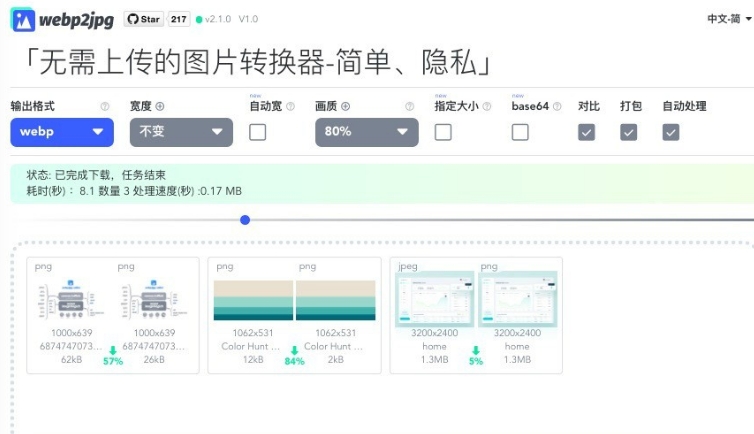Image resolution: width=754 pixels, height=434 pixels.
Task: Click the converted 1000x639 png thumbnail at 26kB
Action: click(154, 299)
